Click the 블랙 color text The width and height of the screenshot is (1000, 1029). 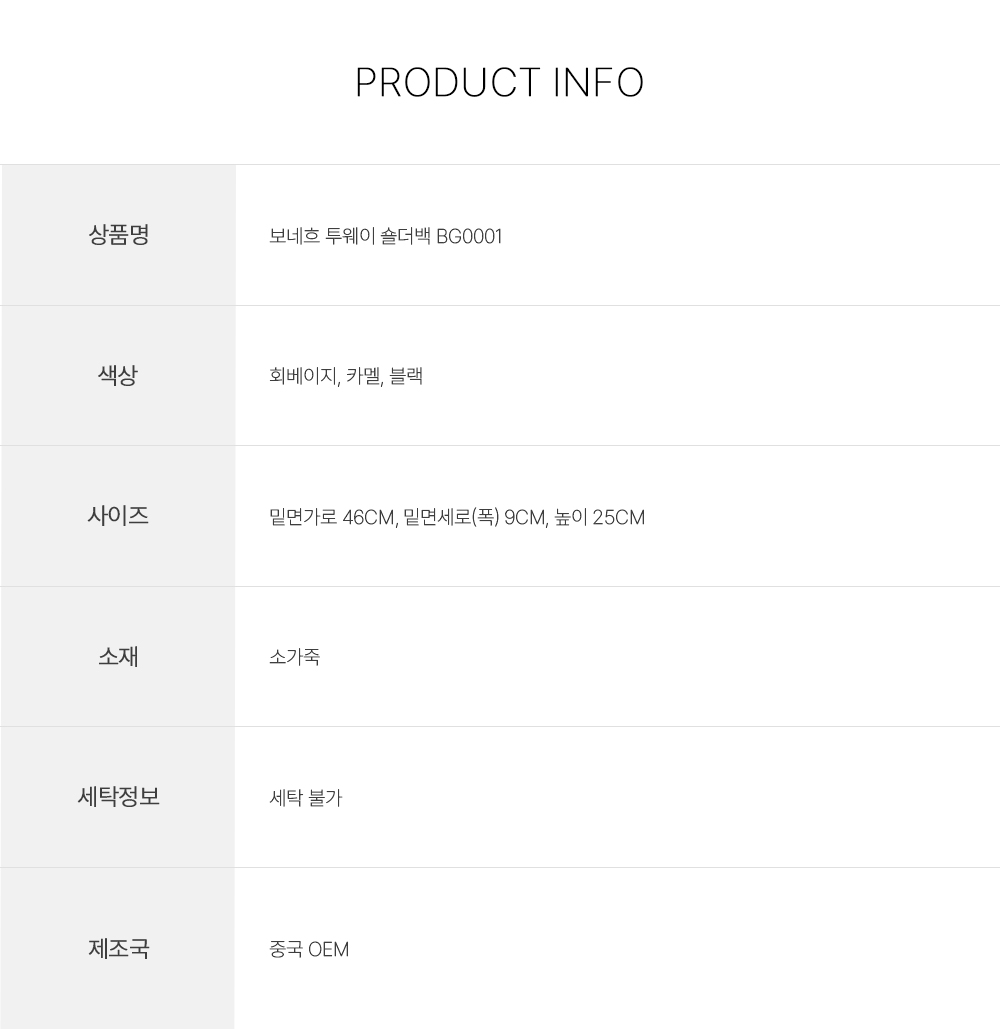[407, 377]
